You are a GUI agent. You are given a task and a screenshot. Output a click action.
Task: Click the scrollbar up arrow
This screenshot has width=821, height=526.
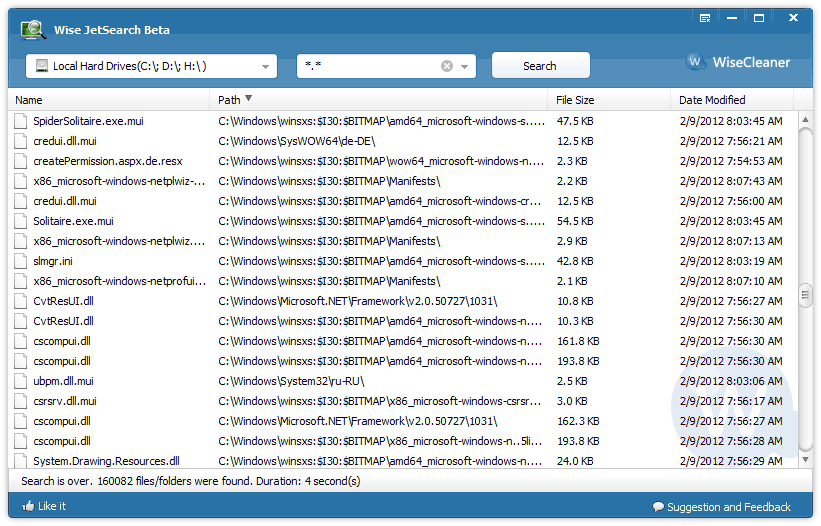(x=805, y=120)
